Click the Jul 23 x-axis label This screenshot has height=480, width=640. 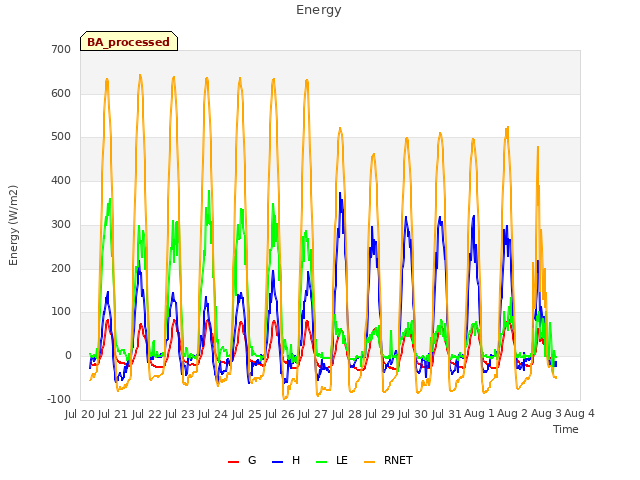(179, 414)
